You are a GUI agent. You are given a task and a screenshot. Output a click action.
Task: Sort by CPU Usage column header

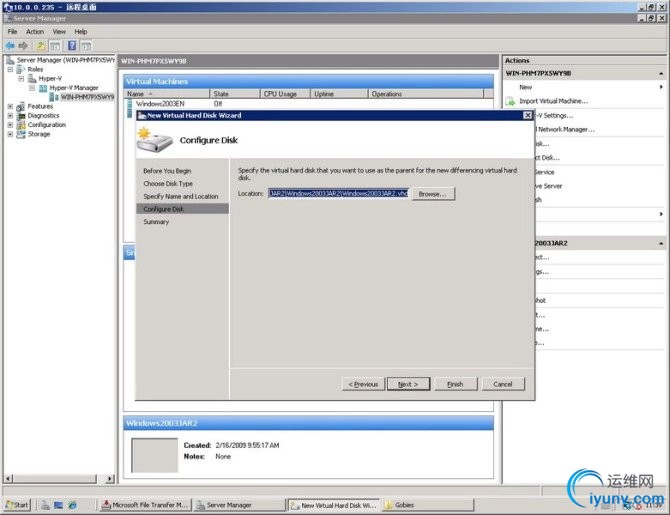coord(285,94)
